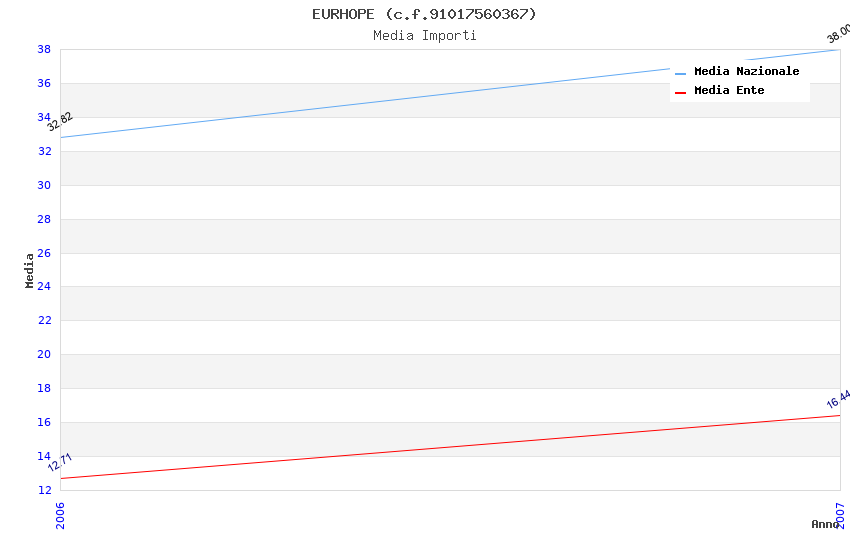Click the y-axis tick value 24
Image resolution: width=850 pixels, height=550 pixels.
(44, 287)
